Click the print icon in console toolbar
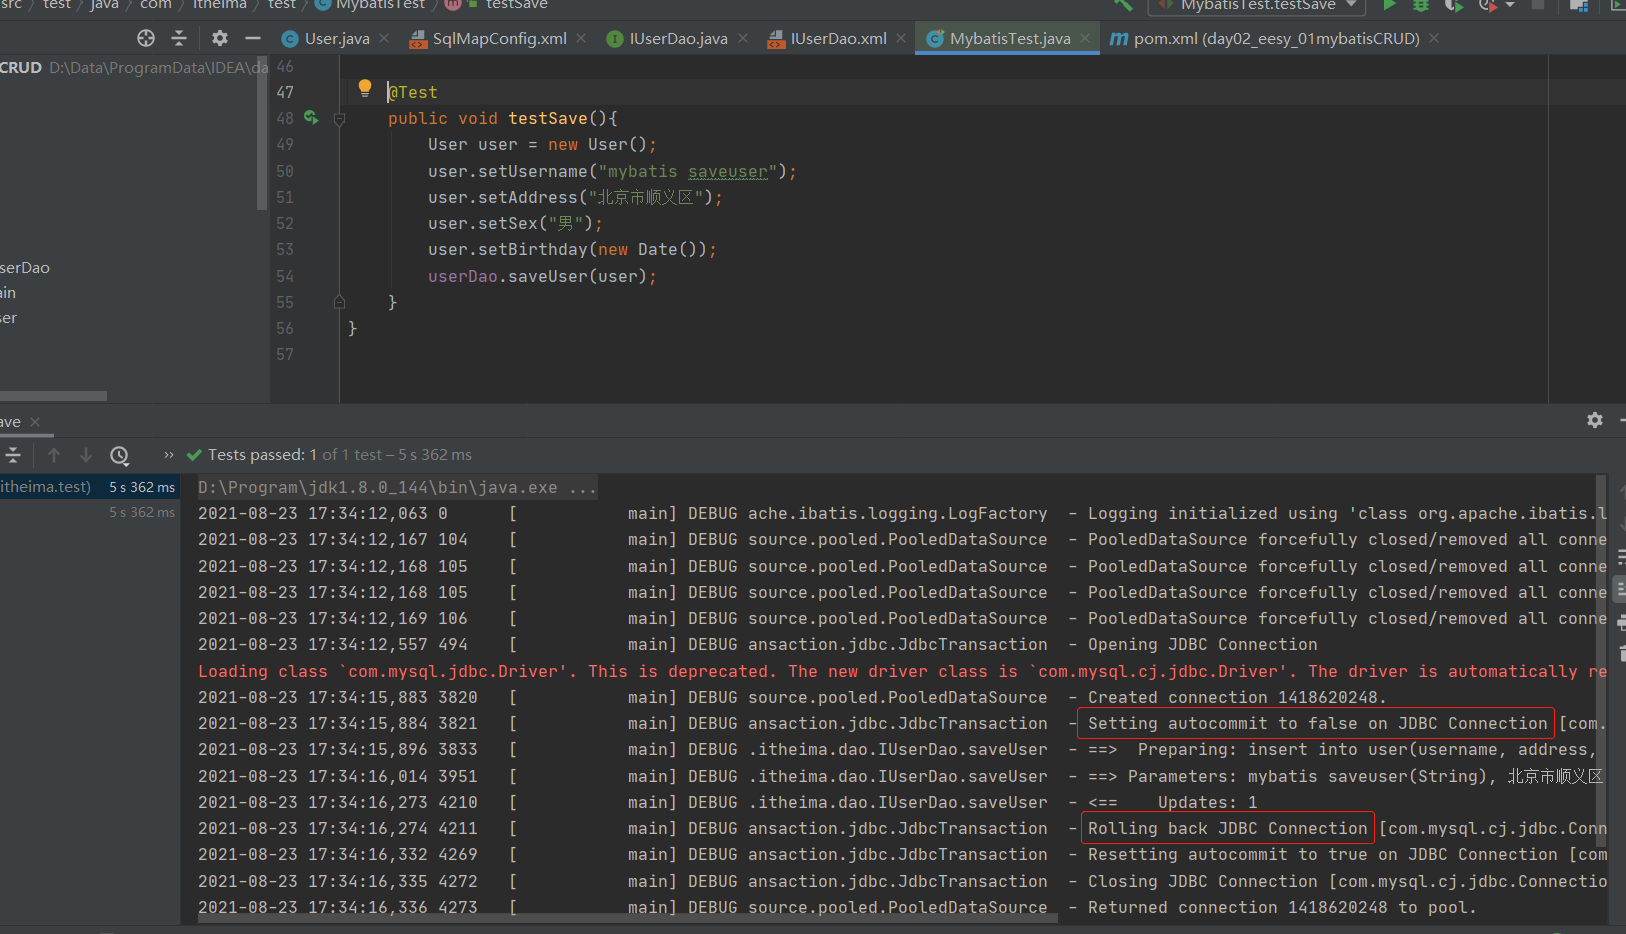Screen dimensions: 1626x934 tap(1621, 623)
